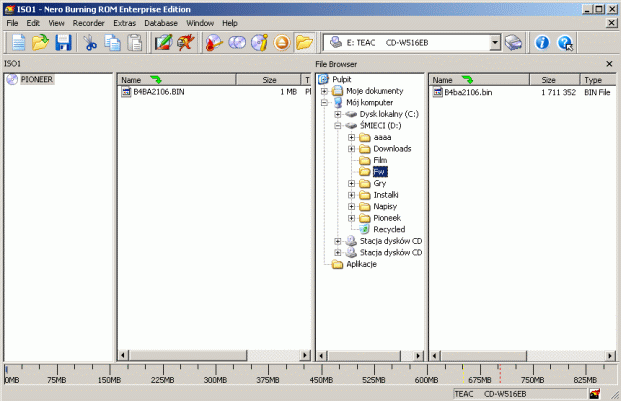Open the Recorder menu
This screenshot has height=401, width=621.
point(88,23)
